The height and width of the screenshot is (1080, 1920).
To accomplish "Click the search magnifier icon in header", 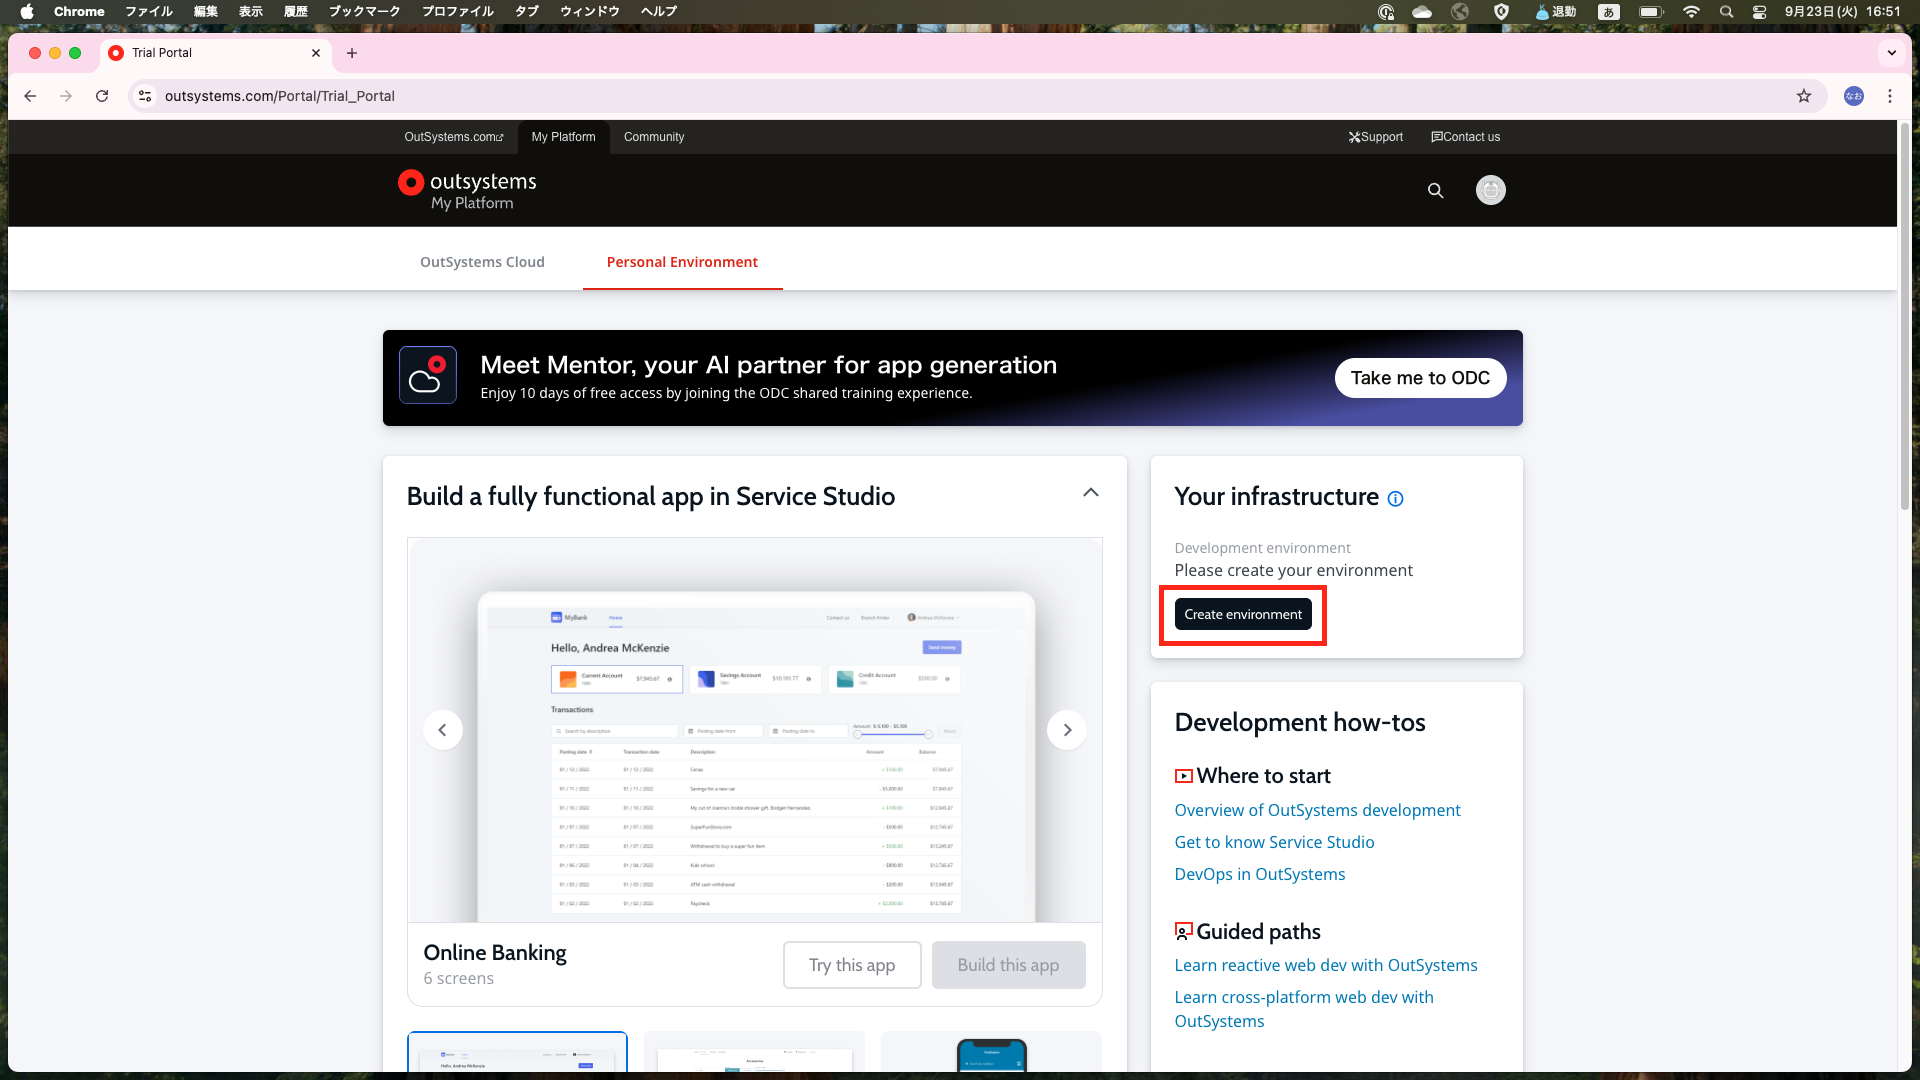I will tap(1435, 190).
